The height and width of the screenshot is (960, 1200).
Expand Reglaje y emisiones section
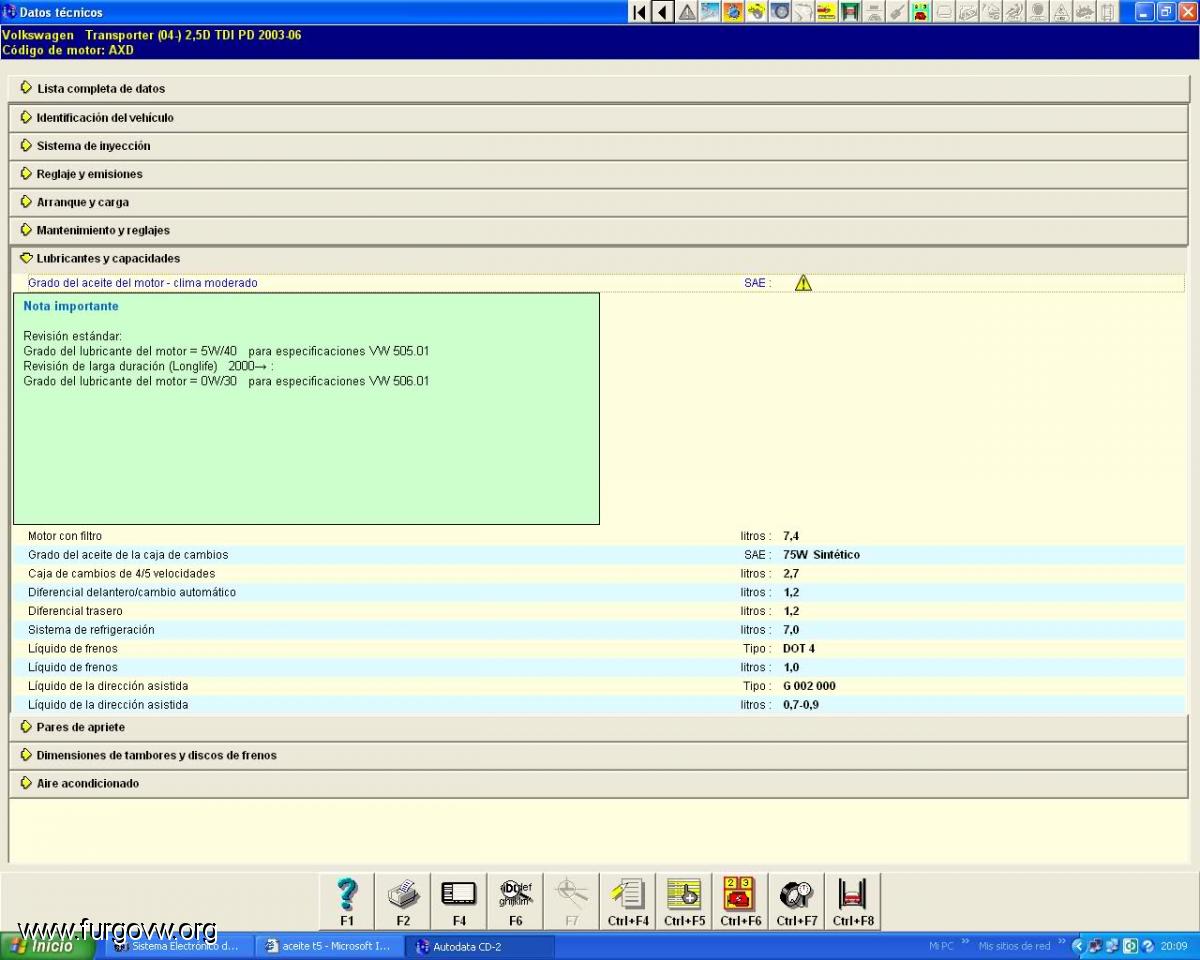pyautogui.click(x=599, y=173)
